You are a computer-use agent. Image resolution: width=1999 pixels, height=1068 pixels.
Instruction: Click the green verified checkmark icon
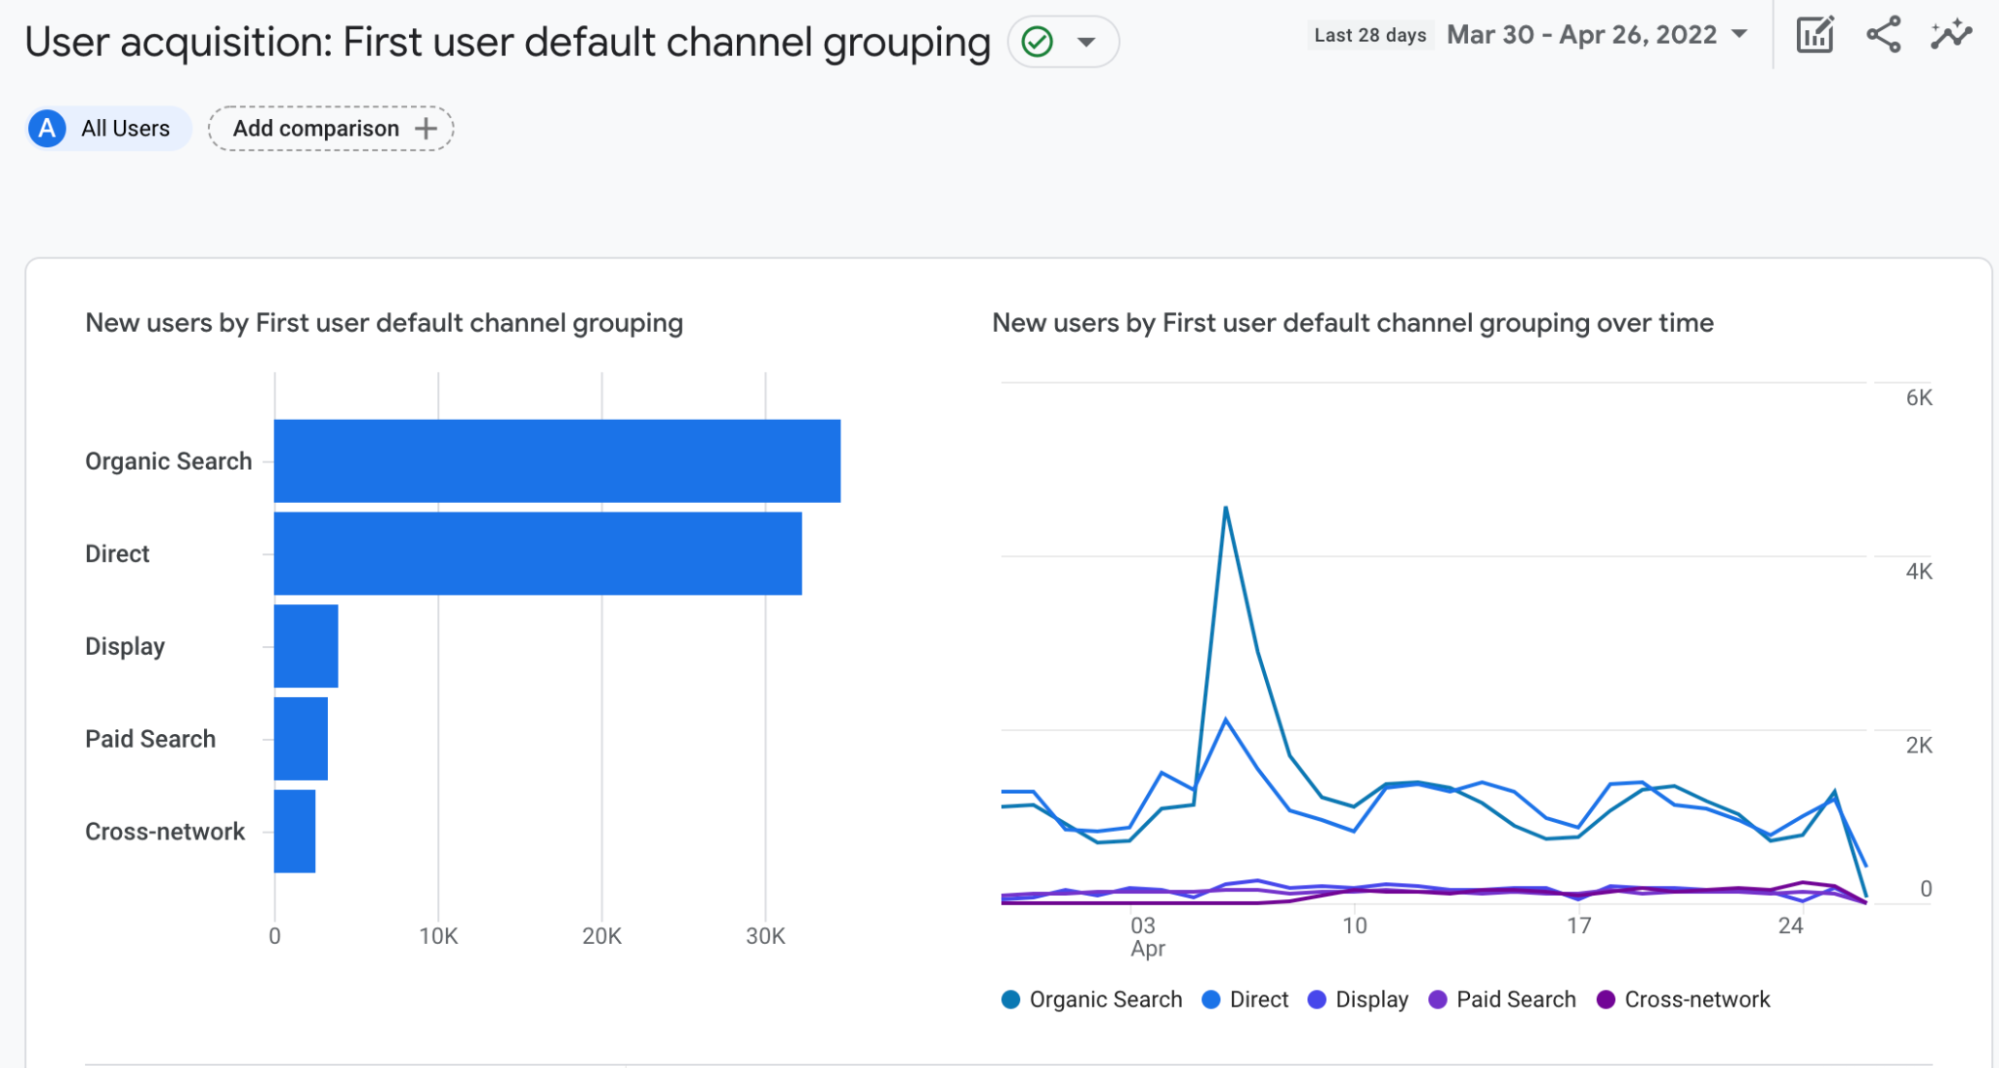pos(1037,42)
